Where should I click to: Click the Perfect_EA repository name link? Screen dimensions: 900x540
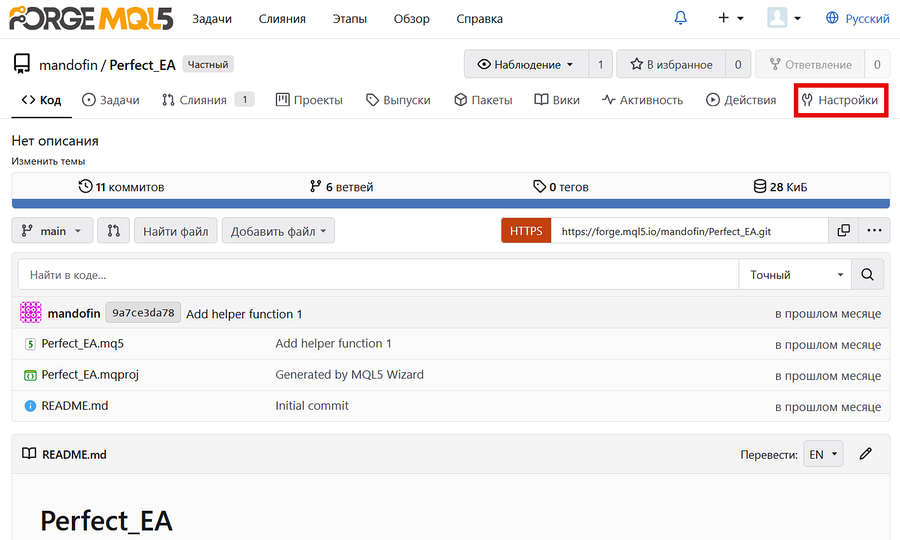click(142, 65)
